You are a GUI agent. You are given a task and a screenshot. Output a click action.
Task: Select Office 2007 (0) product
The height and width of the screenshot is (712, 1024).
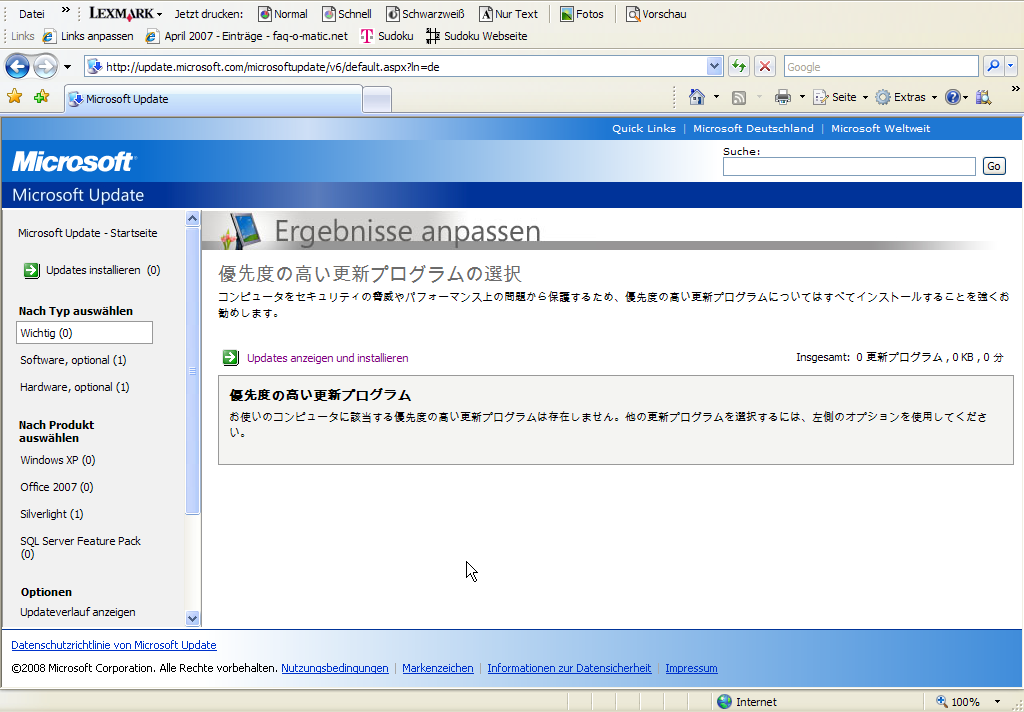[57, 487]
